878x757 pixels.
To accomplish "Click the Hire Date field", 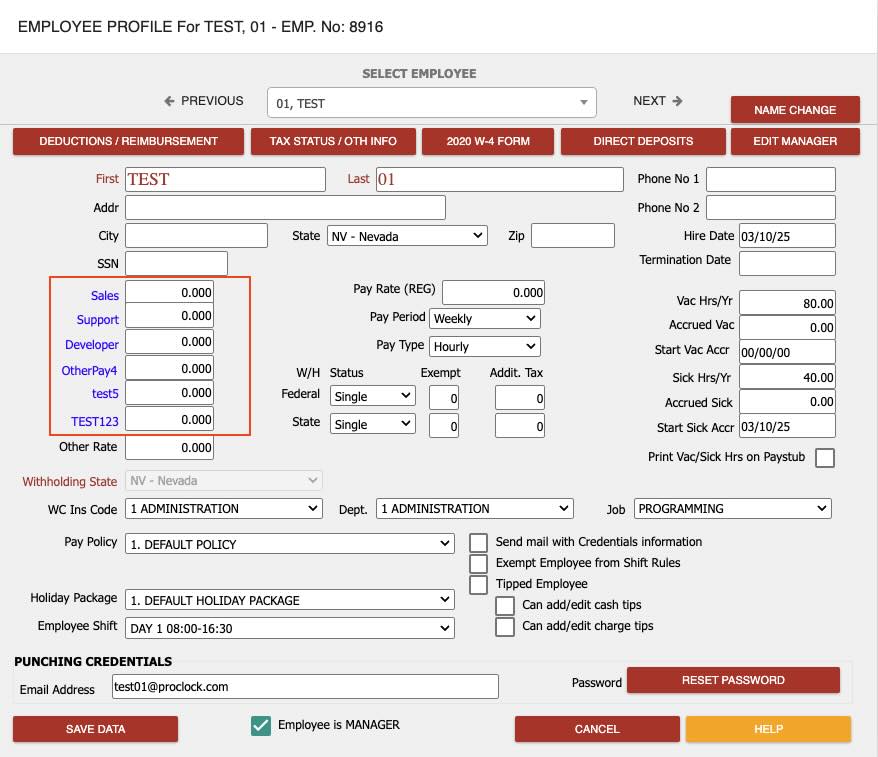I will [787, 236].
